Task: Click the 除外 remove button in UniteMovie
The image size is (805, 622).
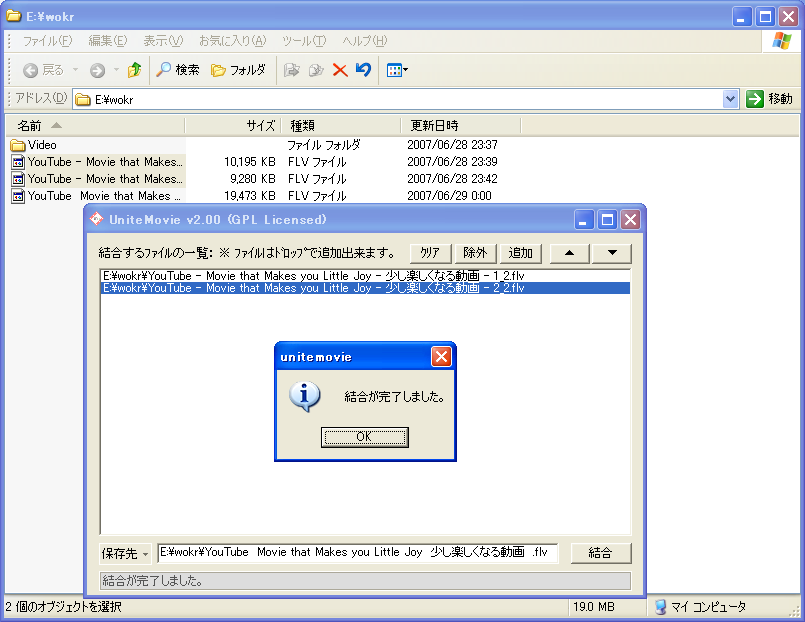Action: 475,253
